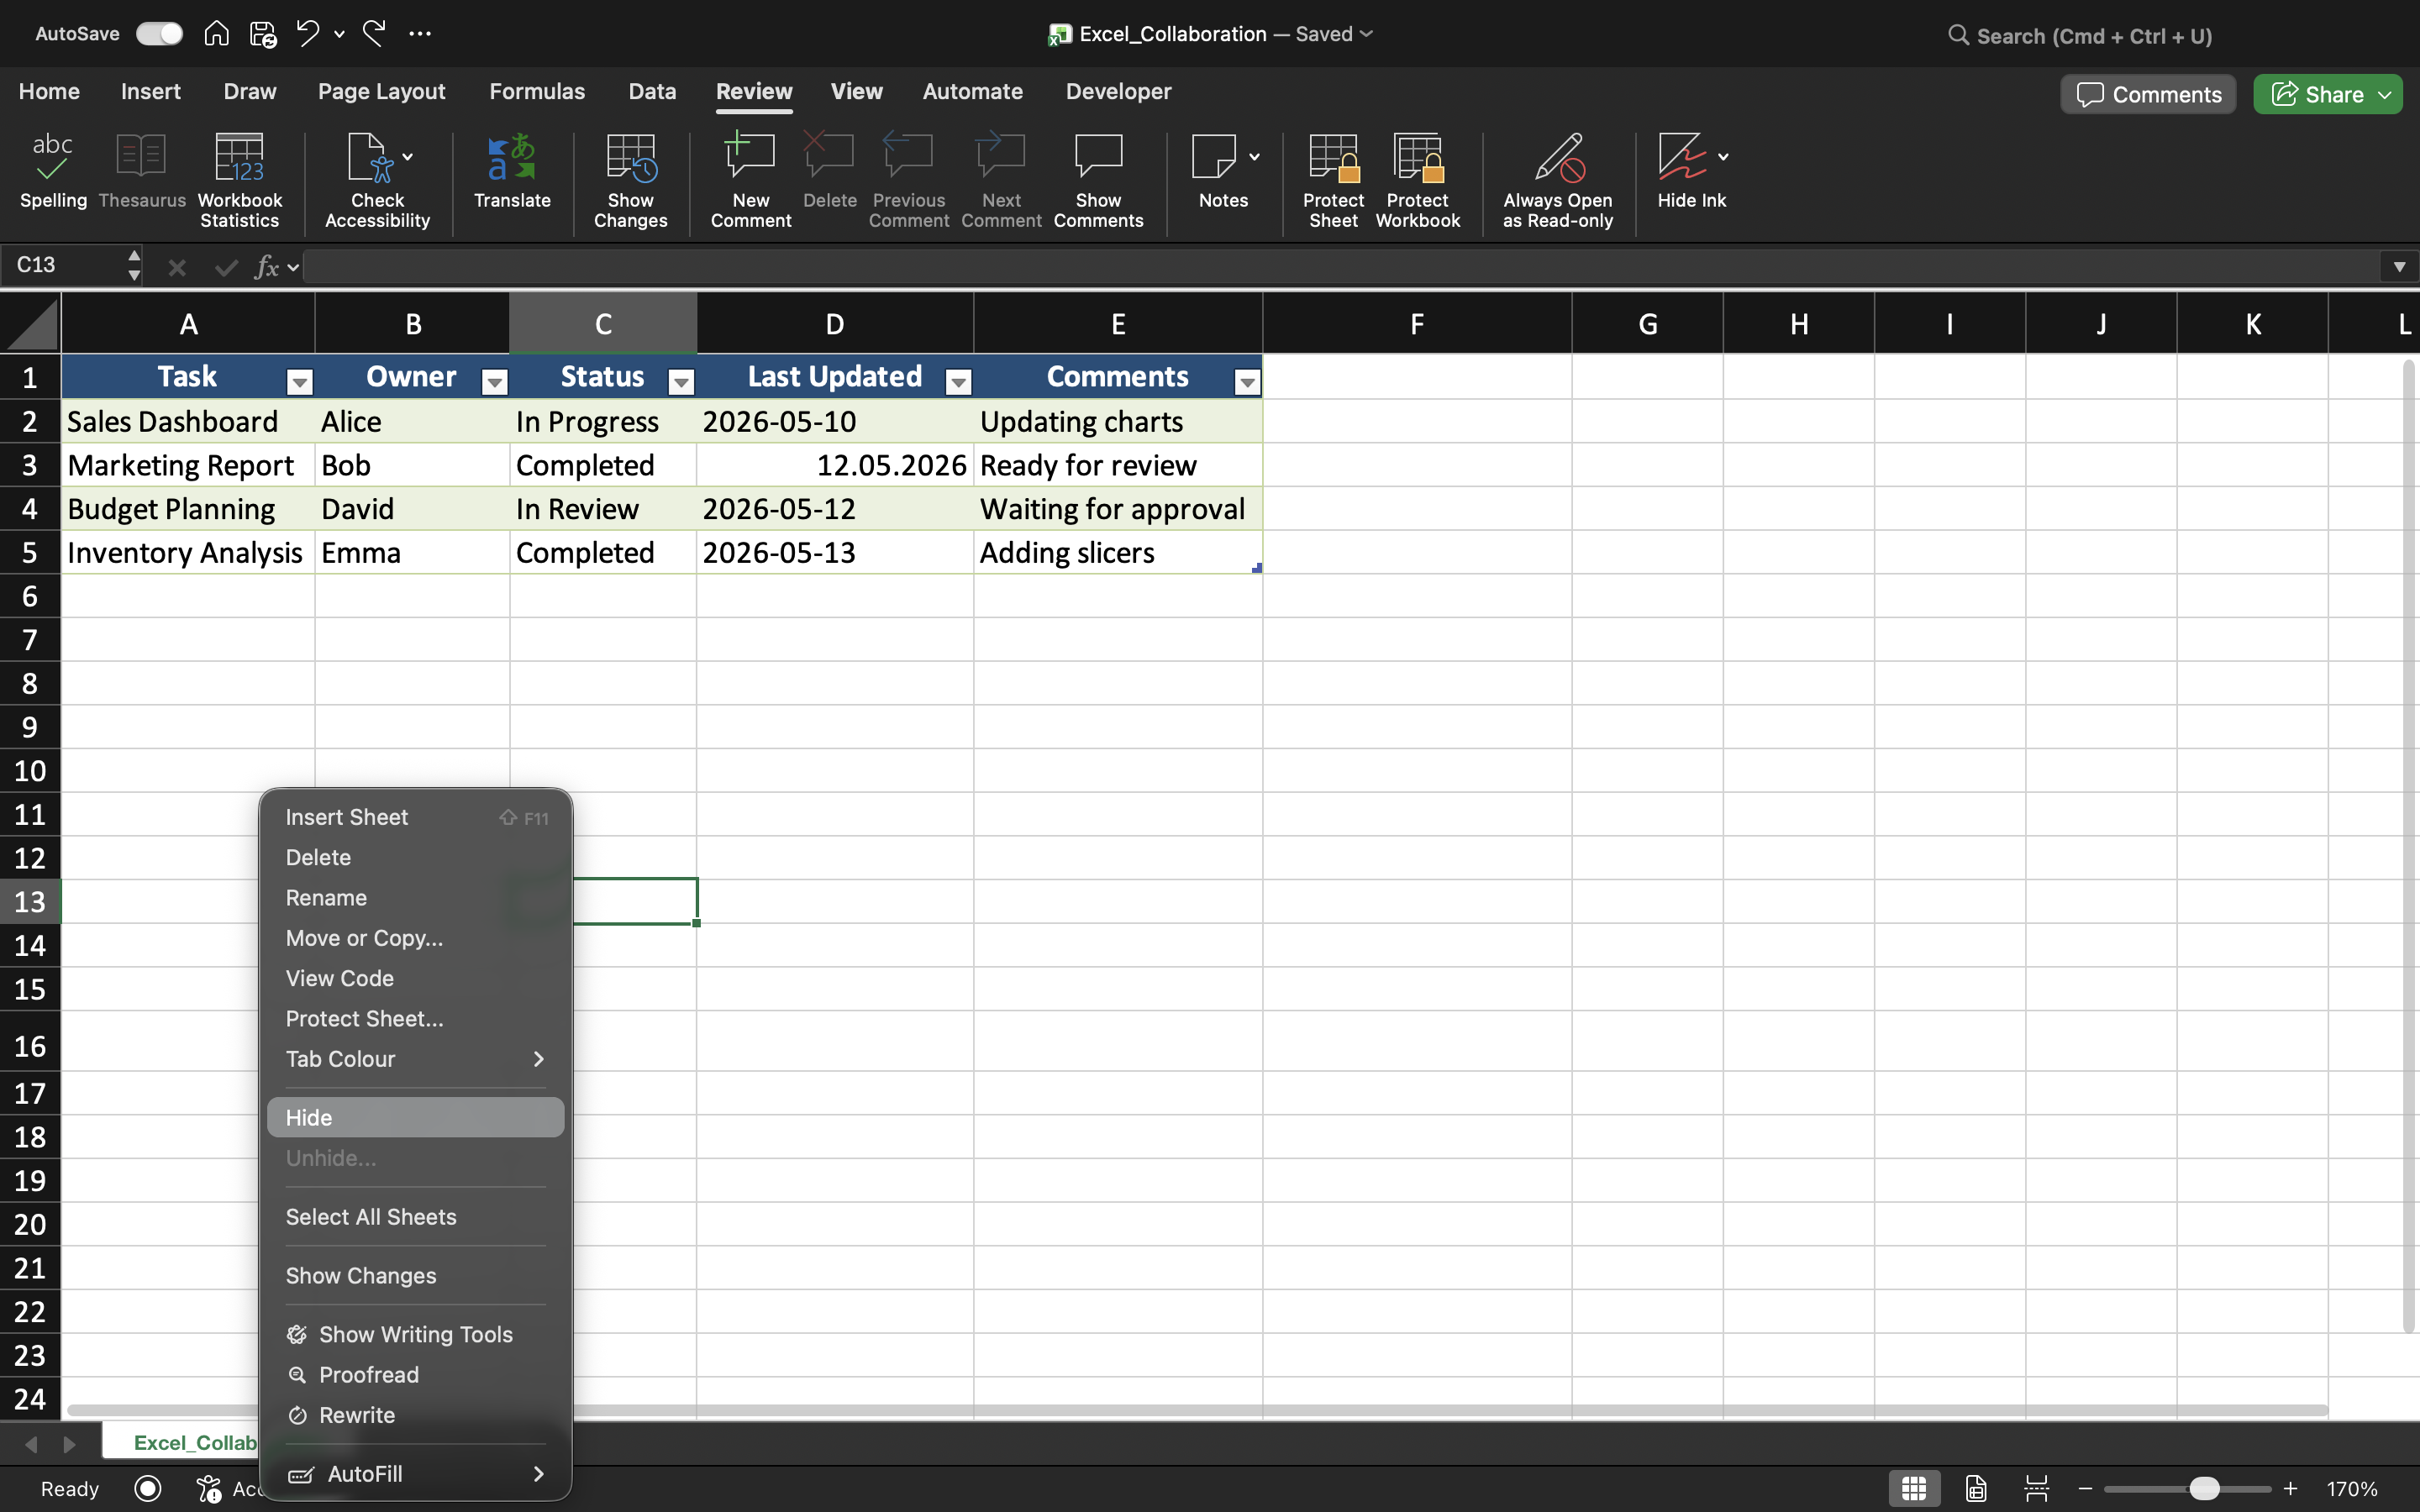The image size is (2420, 1512).
Task: Click the zoom slider handle
Action: [x=2205, y=1489]
